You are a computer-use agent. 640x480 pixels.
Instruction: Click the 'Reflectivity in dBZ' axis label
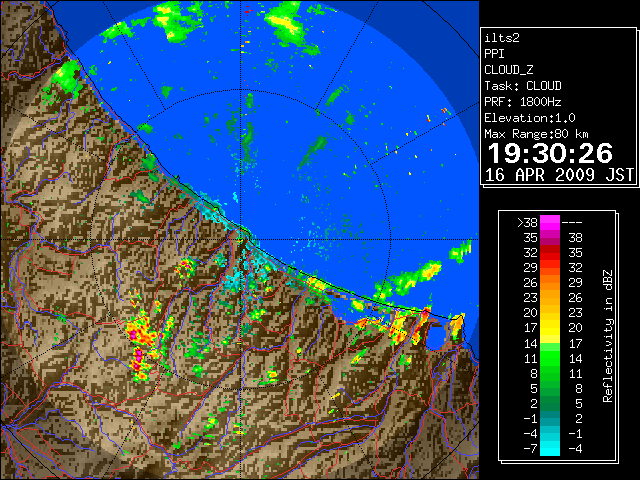[608, 336]
